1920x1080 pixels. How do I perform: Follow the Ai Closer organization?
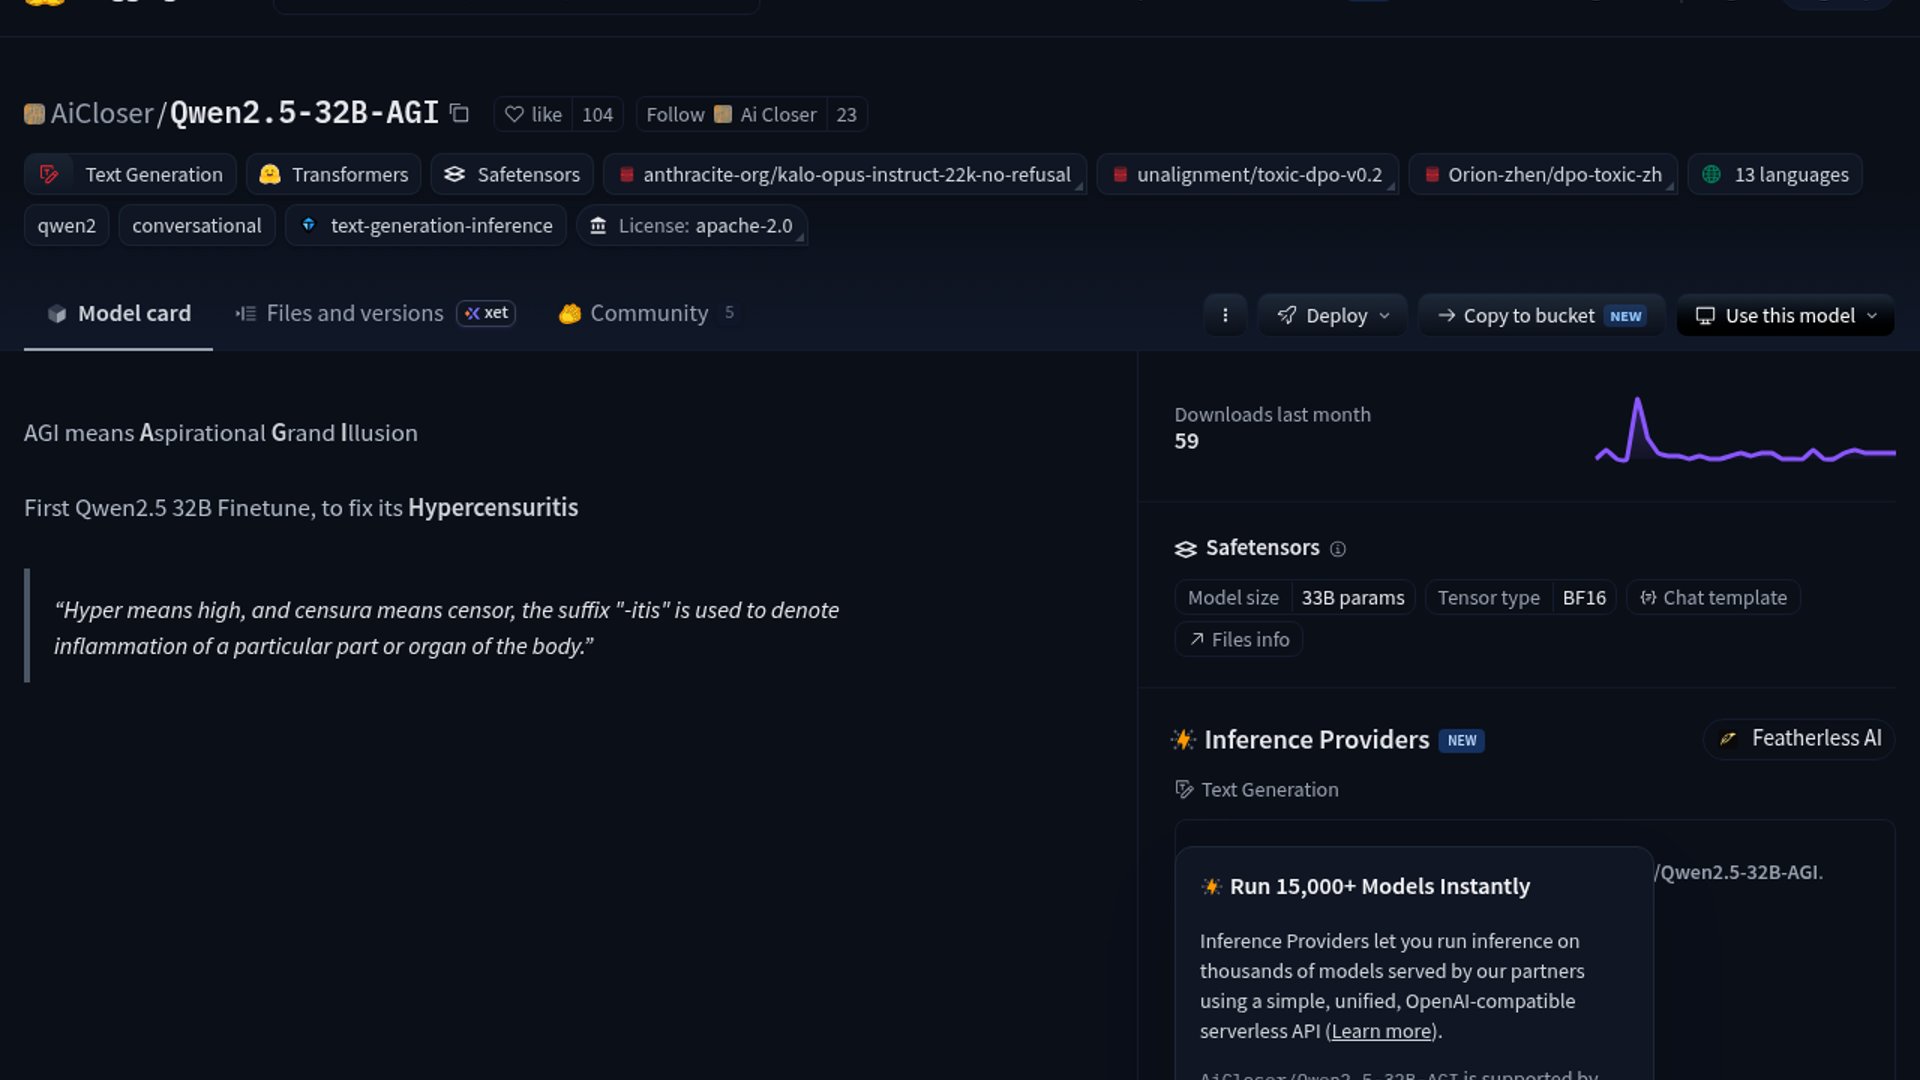(x=732, y=114)
